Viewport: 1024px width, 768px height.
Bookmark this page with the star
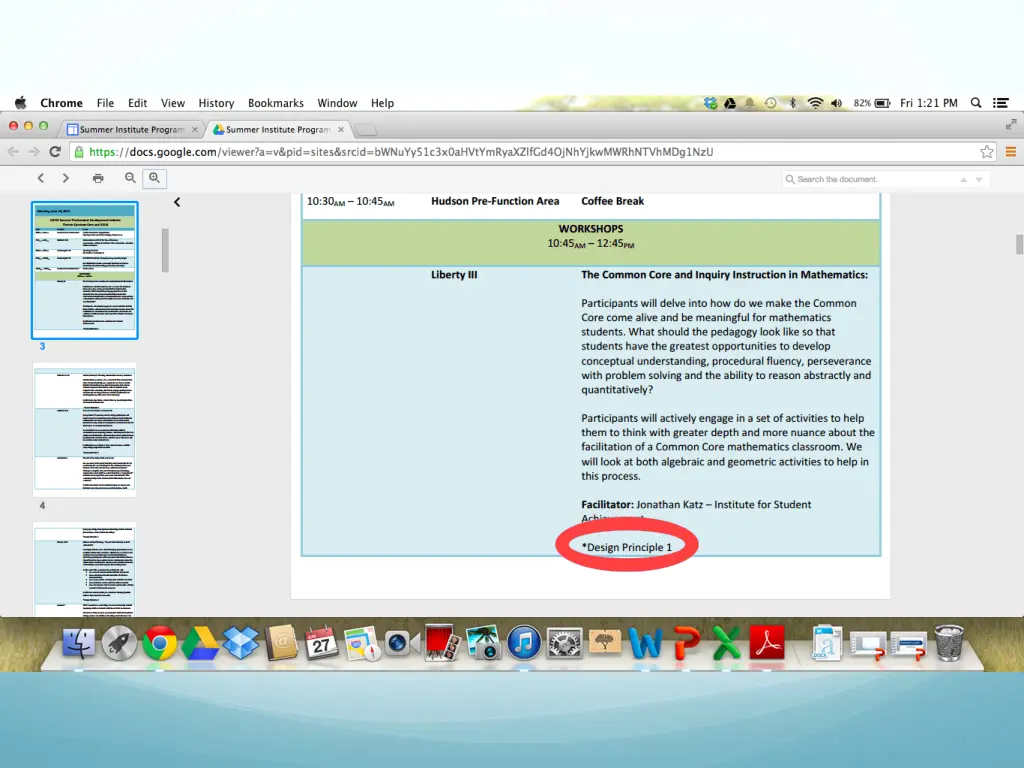[986, 152]
